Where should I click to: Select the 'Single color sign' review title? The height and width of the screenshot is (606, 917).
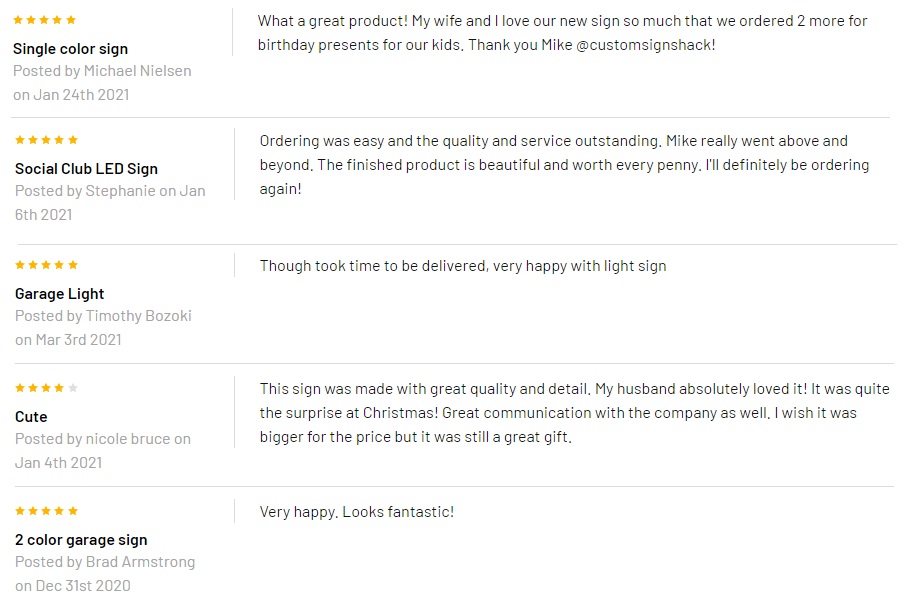pyautogui.click(x=70, y=49)
